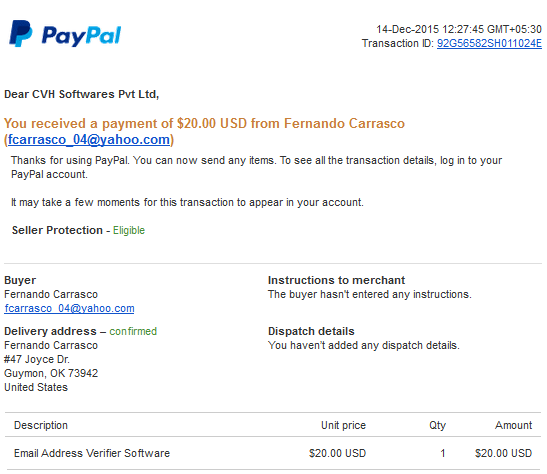Click the Dispatch details heading
Image resolution: width=547 pixels, height=474 pixels.
[311, 331]
